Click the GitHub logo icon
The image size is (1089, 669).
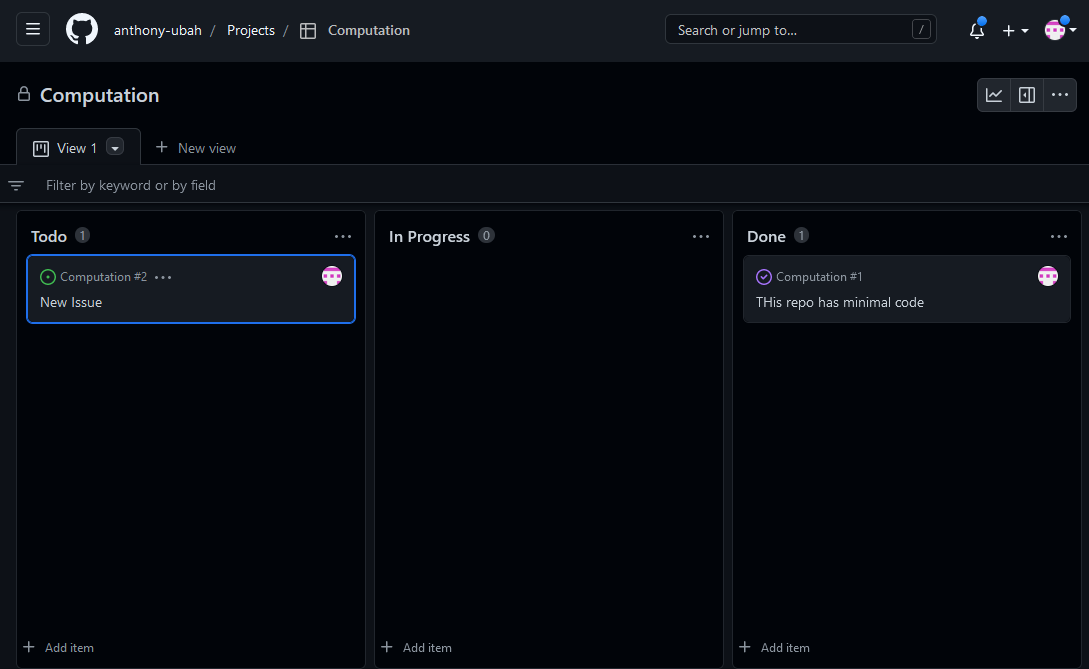[82, 30]
